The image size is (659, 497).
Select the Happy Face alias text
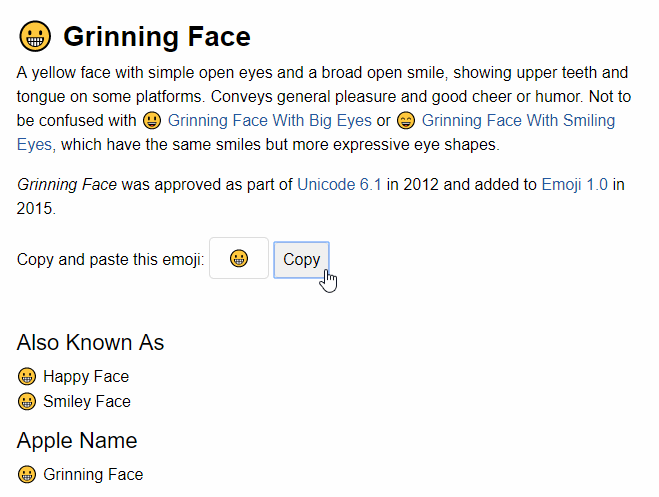pos(86,377)
